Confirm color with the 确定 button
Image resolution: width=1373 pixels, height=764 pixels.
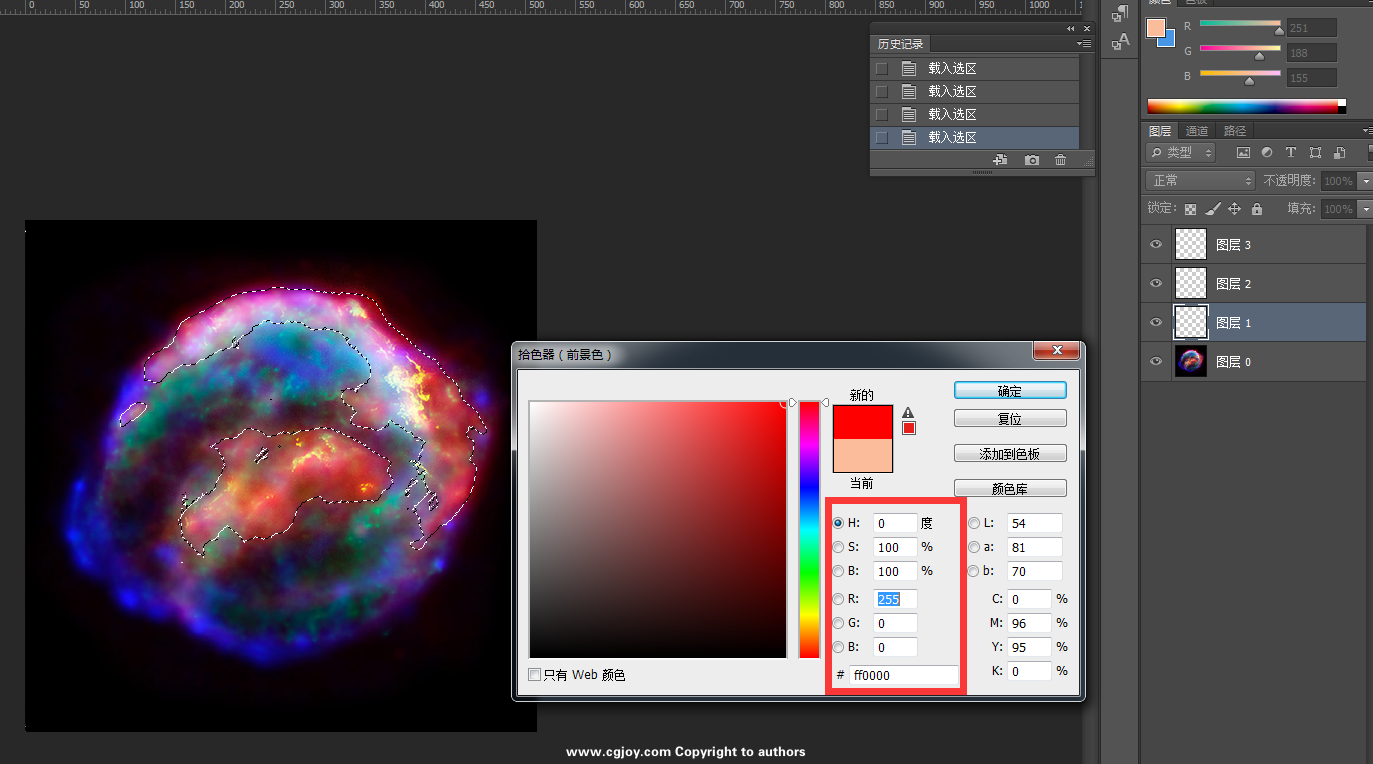click(1010, 391)
